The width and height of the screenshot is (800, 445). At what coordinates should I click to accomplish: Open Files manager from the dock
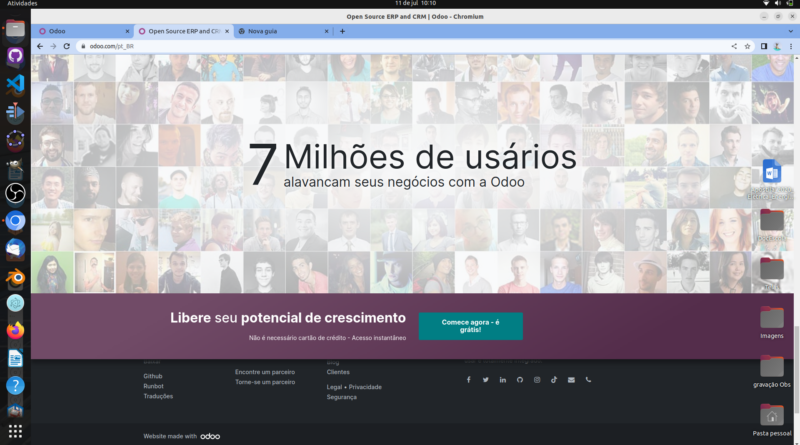15,29
